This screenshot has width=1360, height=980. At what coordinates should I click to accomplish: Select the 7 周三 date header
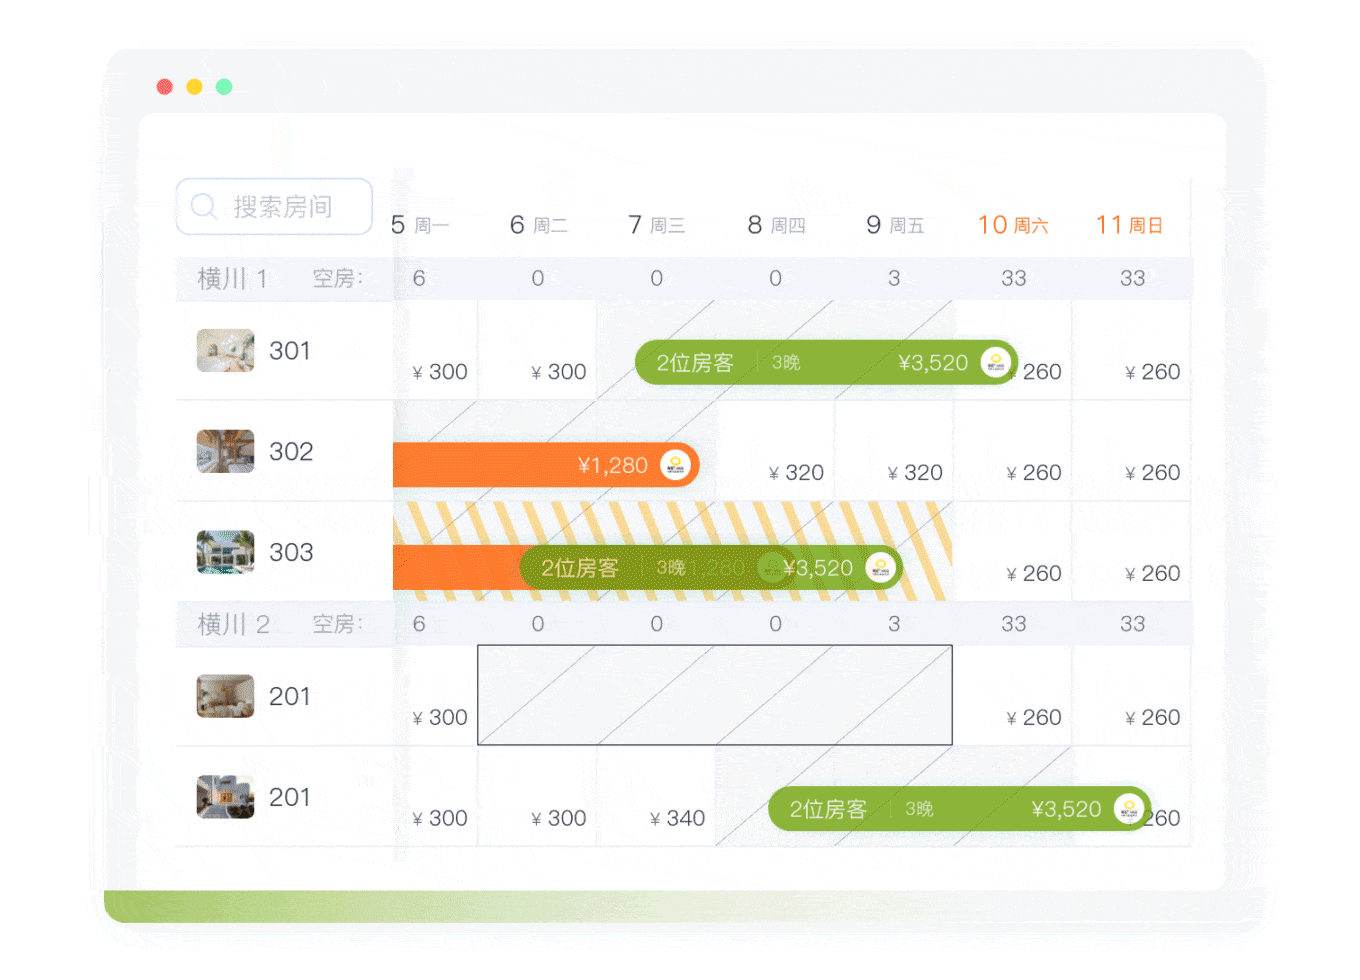(x=656, y=225)
